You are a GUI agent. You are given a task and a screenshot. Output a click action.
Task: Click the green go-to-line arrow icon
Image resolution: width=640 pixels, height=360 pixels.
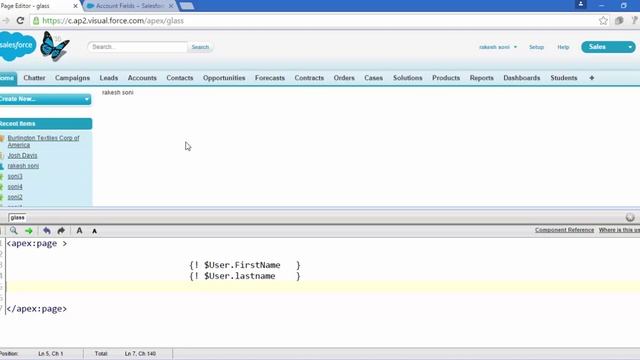[x=29, y=231]
